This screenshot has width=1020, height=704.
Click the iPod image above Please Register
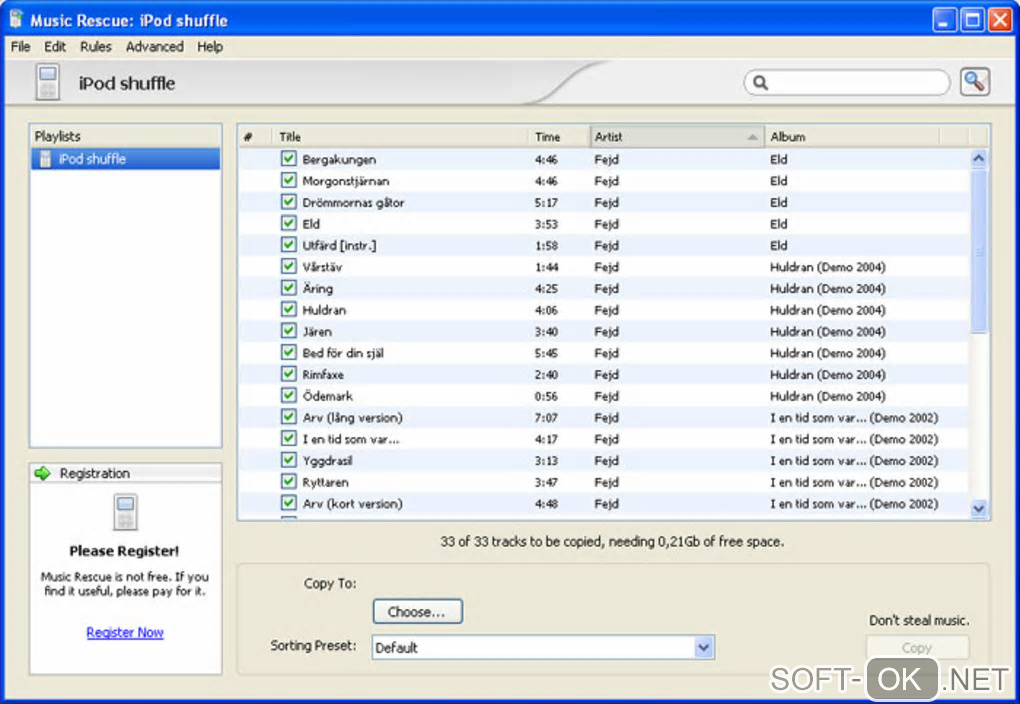coord(125,512)
